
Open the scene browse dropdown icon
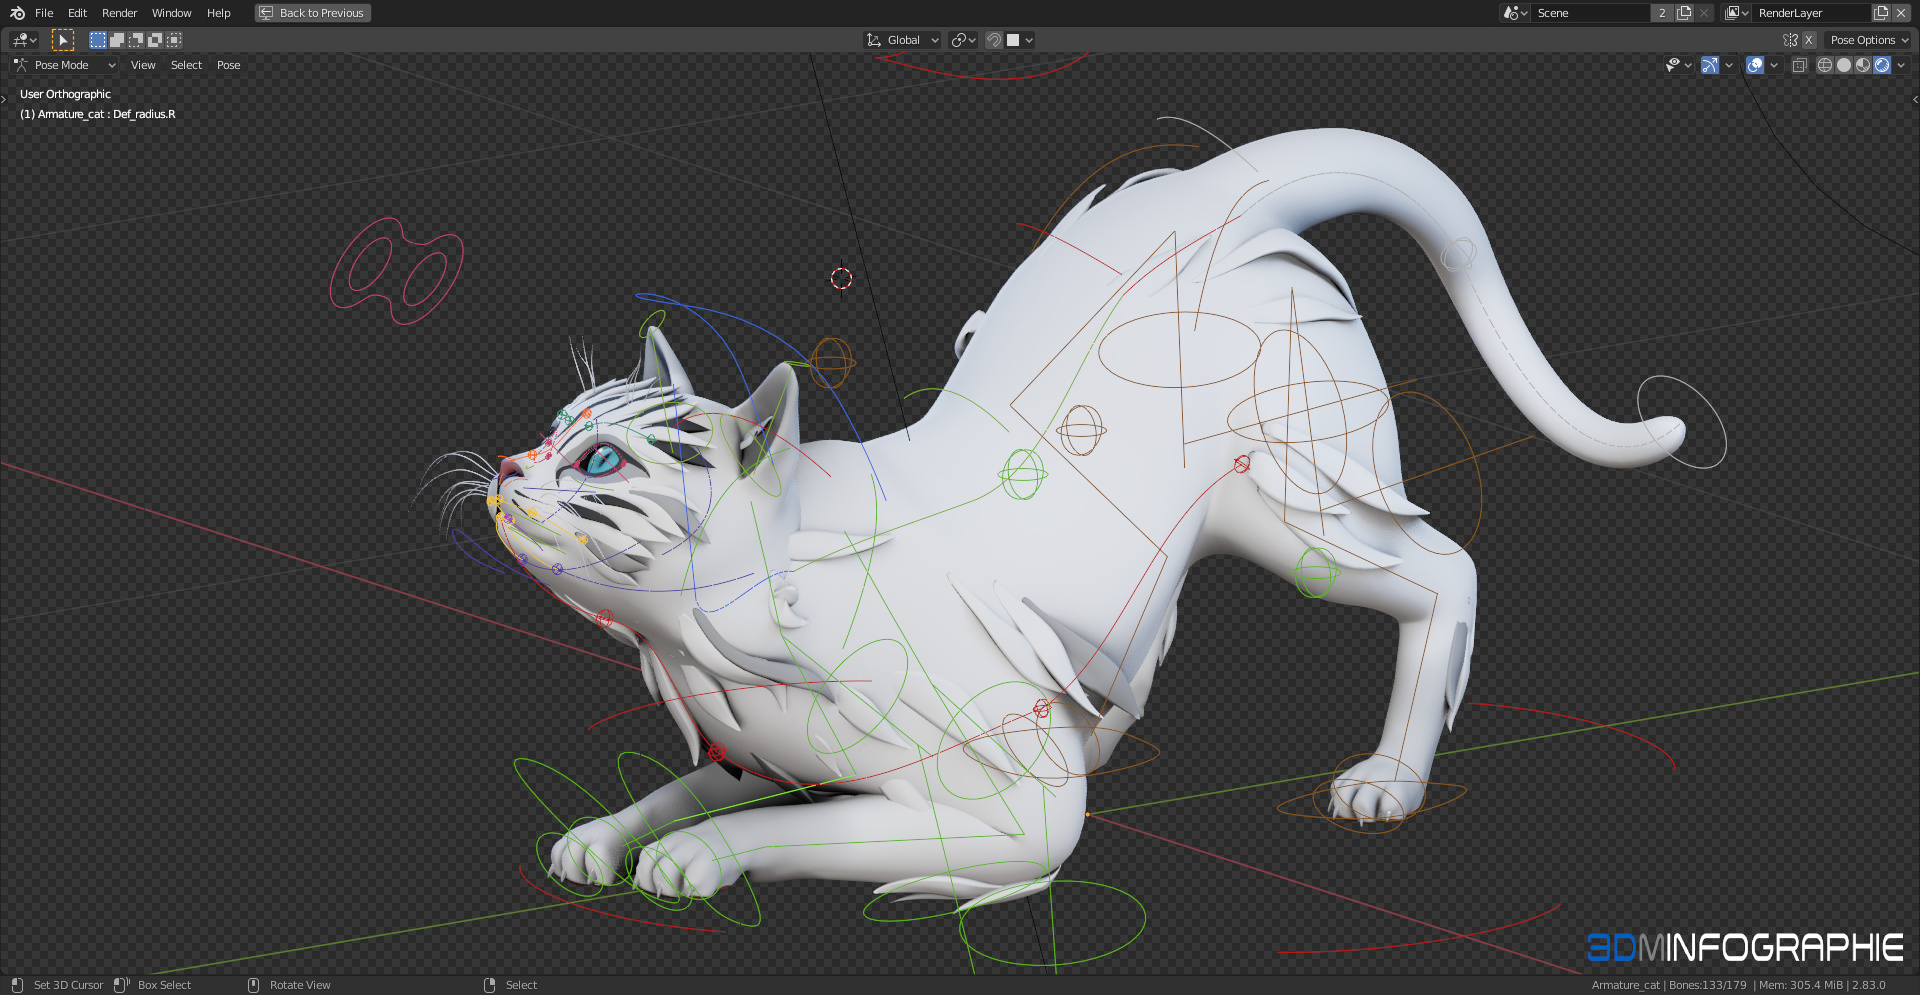1515,13
